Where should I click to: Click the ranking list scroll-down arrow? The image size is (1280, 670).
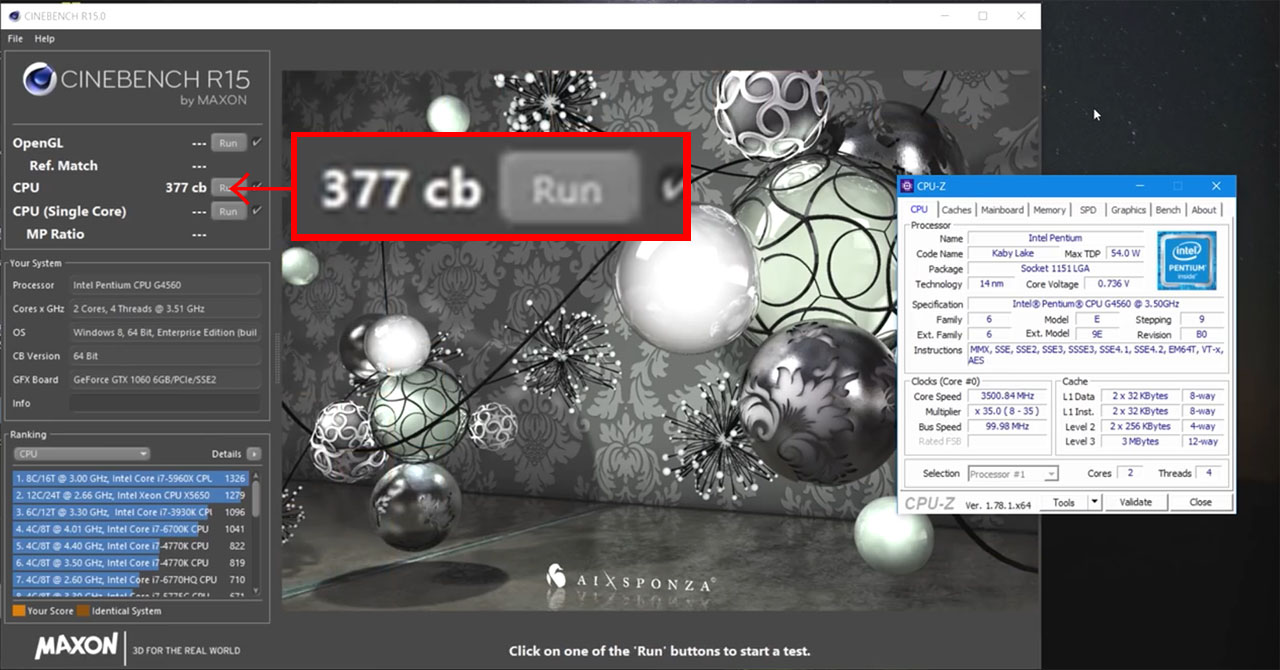[256, 593]
